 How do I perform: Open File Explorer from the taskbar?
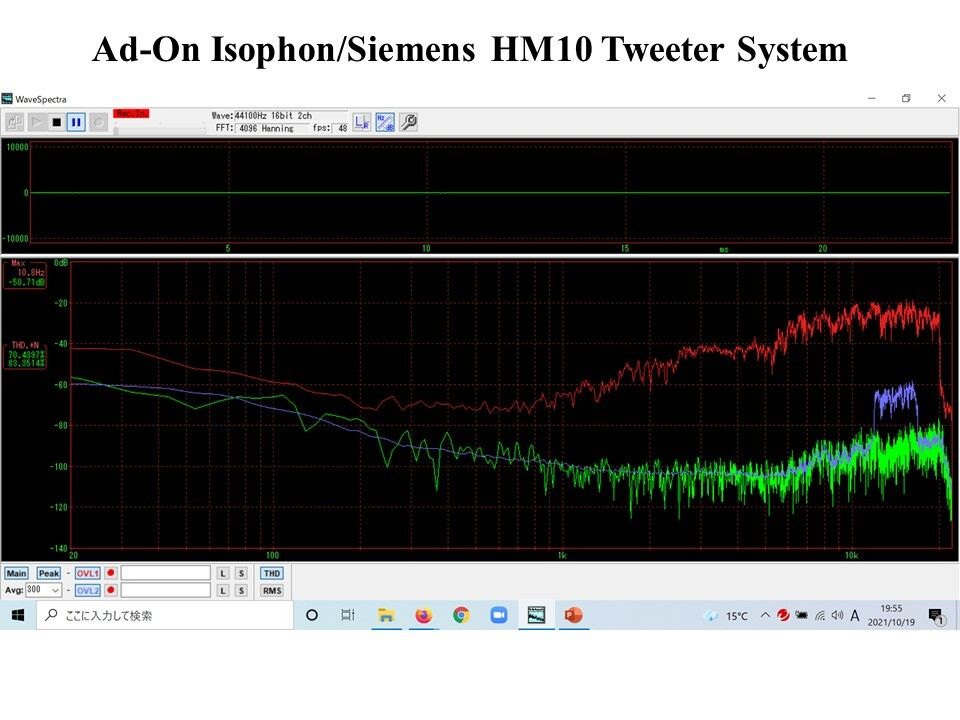[386, 615]
